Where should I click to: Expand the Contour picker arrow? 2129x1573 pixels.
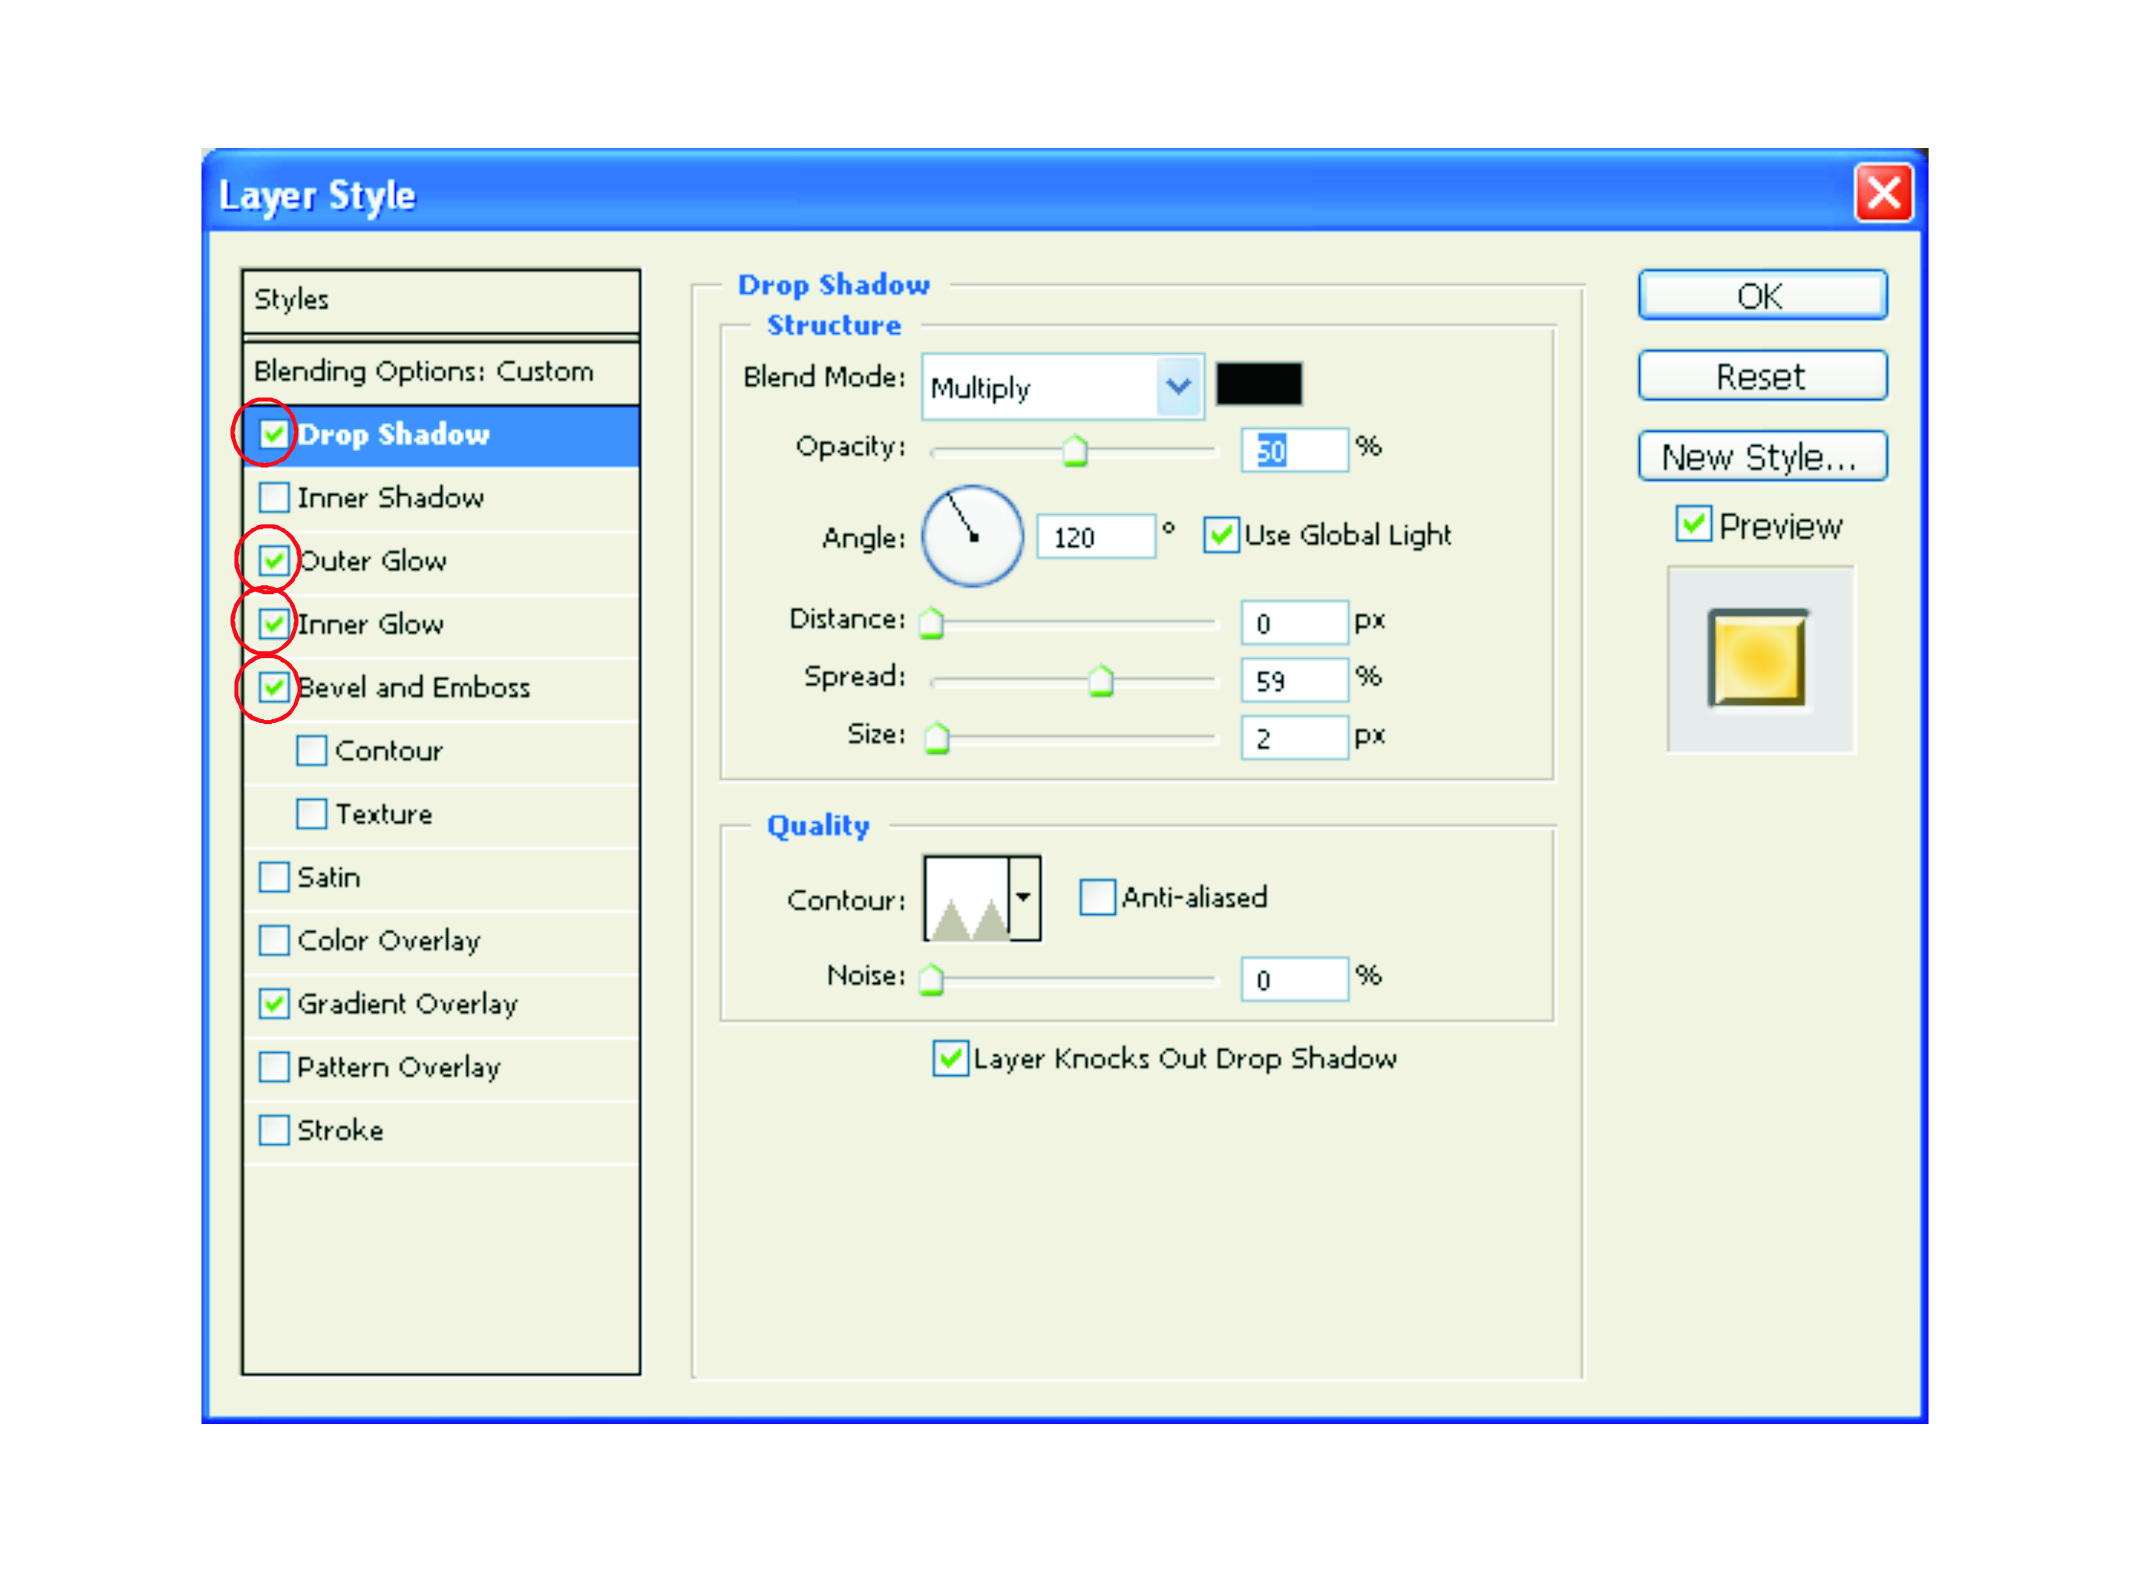[1024, 898]
